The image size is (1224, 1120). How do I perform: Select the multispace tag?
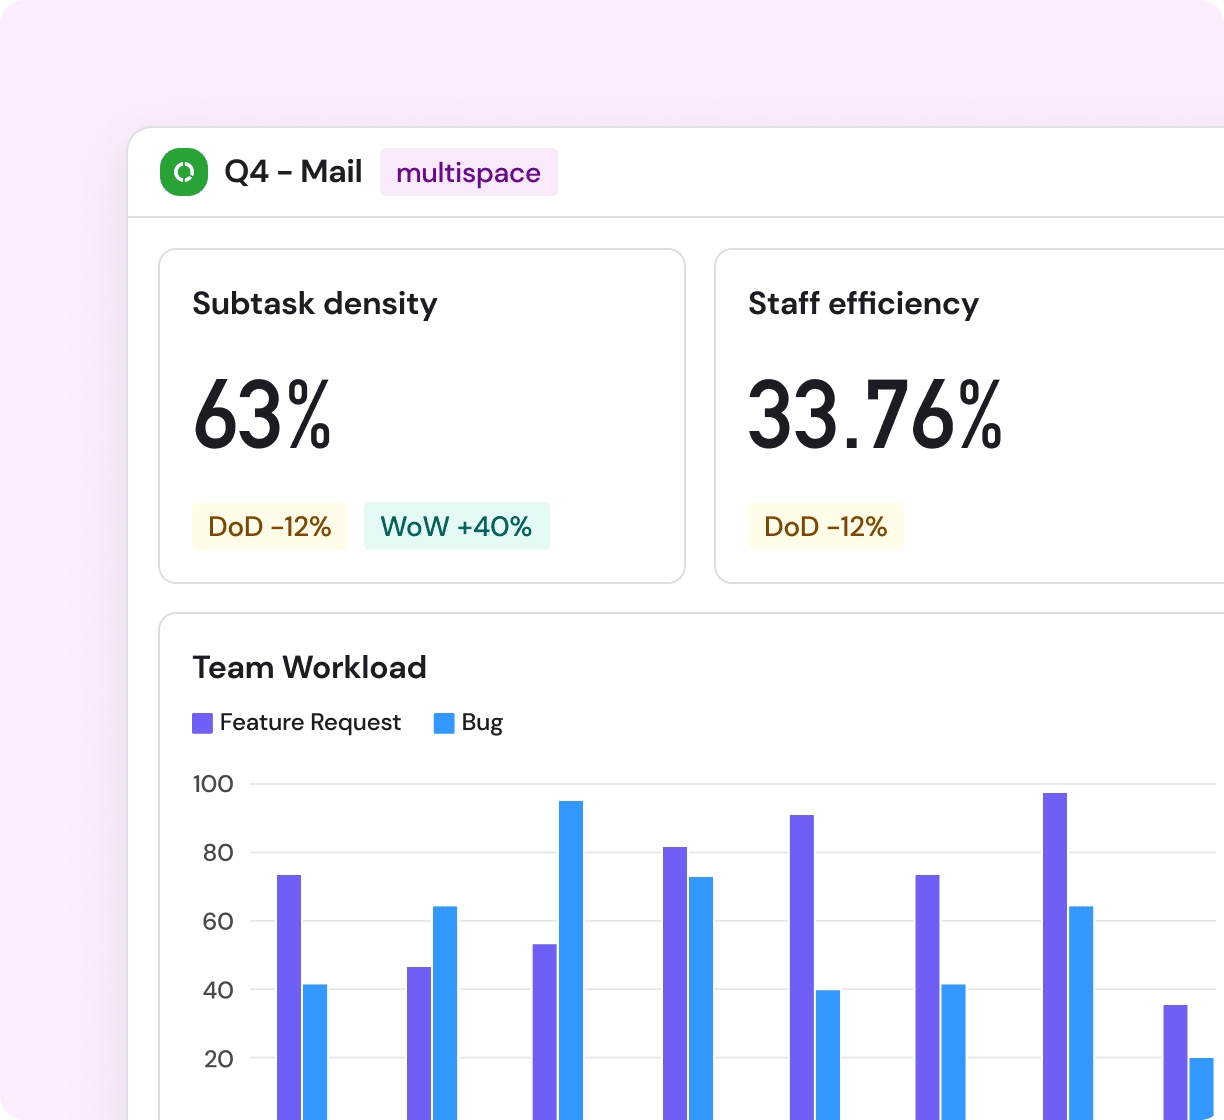coord(468,172)
